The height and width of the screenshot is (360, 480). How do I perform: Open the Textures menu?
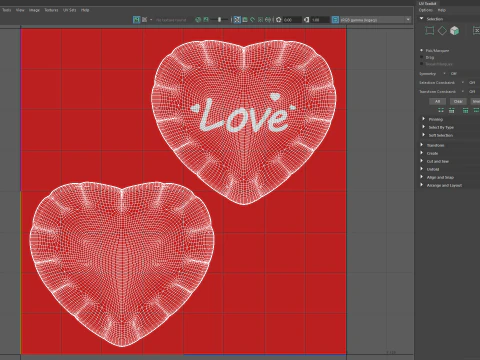pyautogui.click(x=51, y=10)
